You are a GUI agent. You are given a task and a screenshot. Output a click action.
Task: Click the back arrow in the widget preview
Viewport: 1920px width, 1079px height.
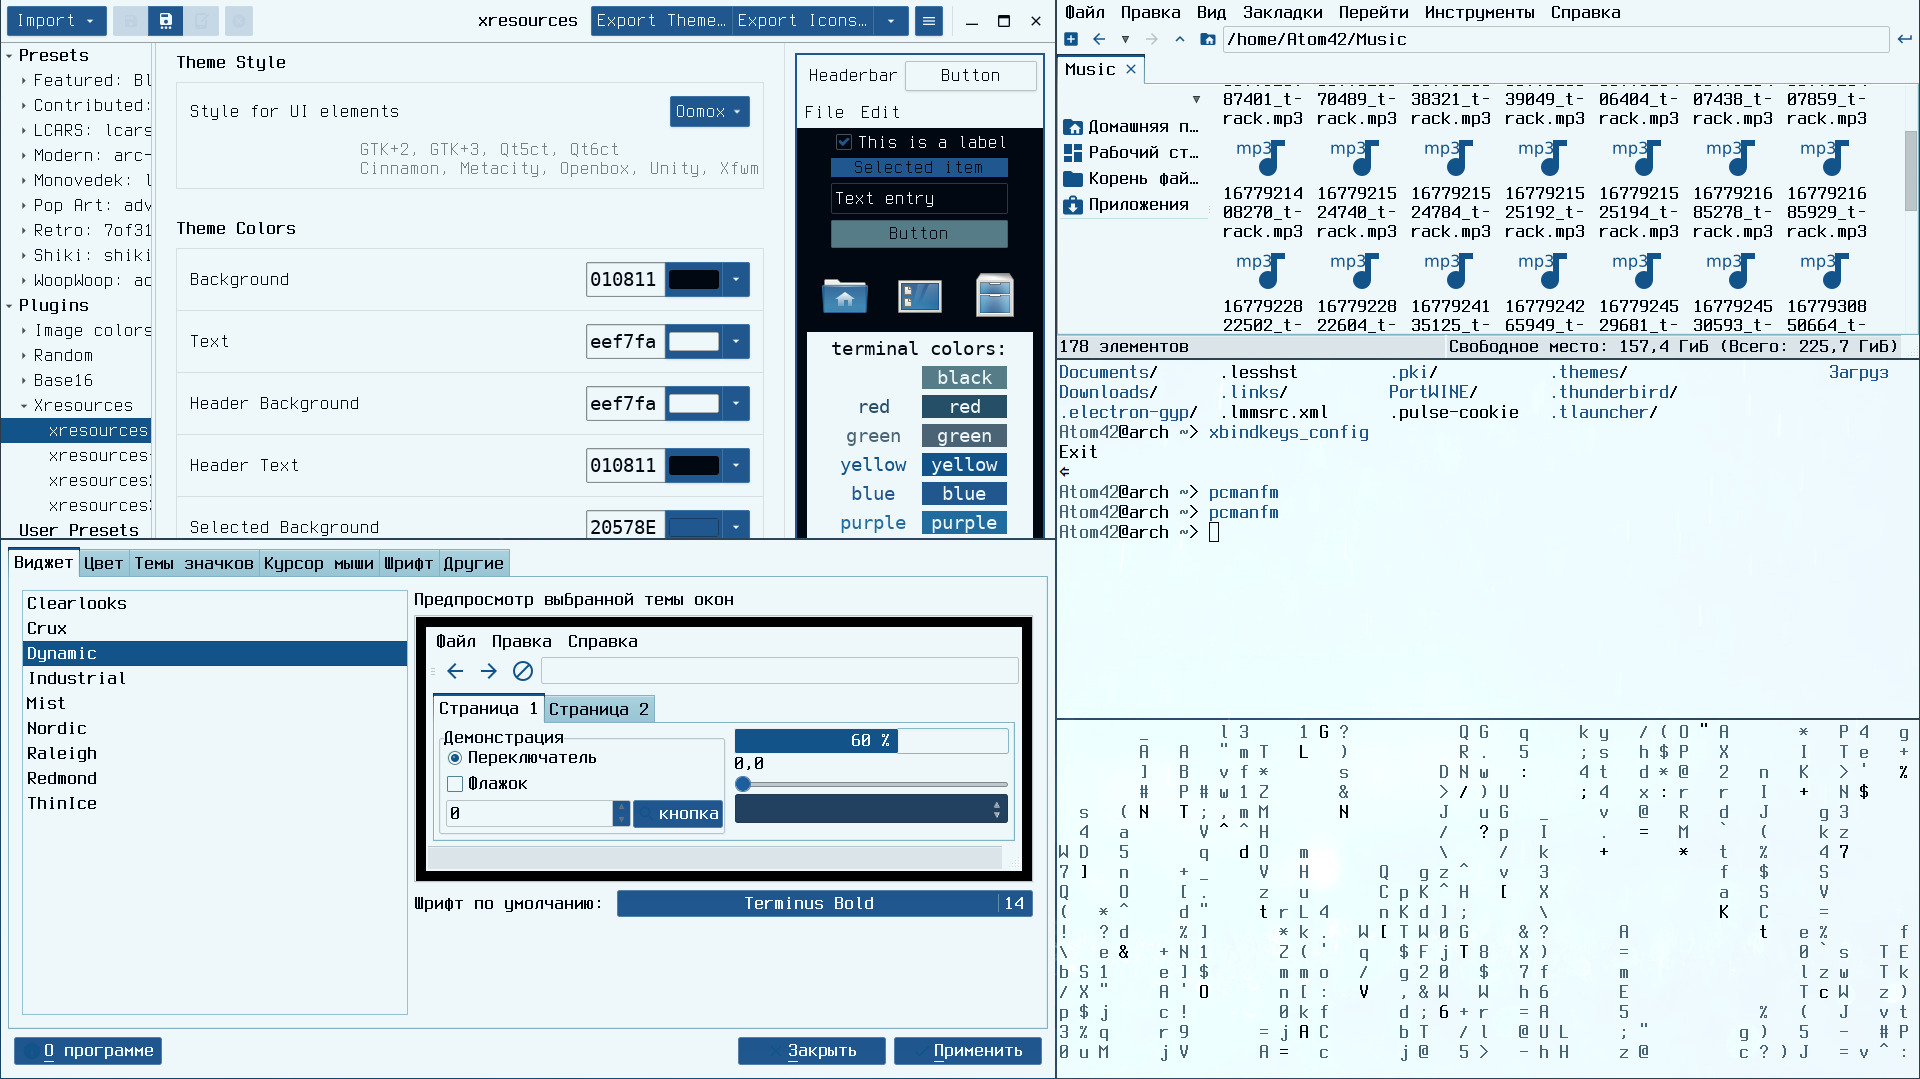click(x=455, y=671)
